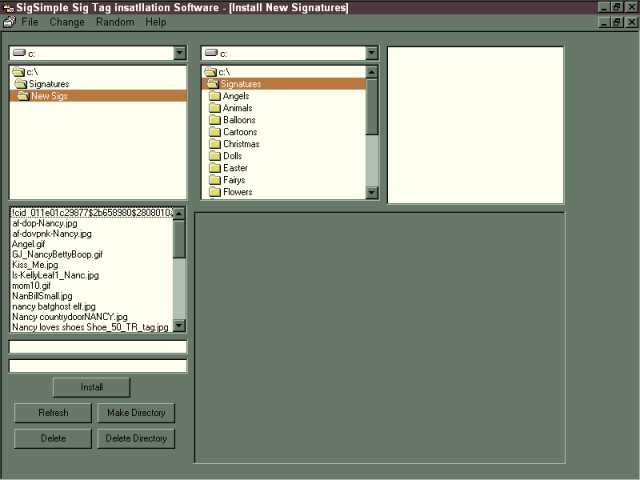Open the Dolls folder
640x480 pixels.
pyautogui.click(x=225, y=156)
